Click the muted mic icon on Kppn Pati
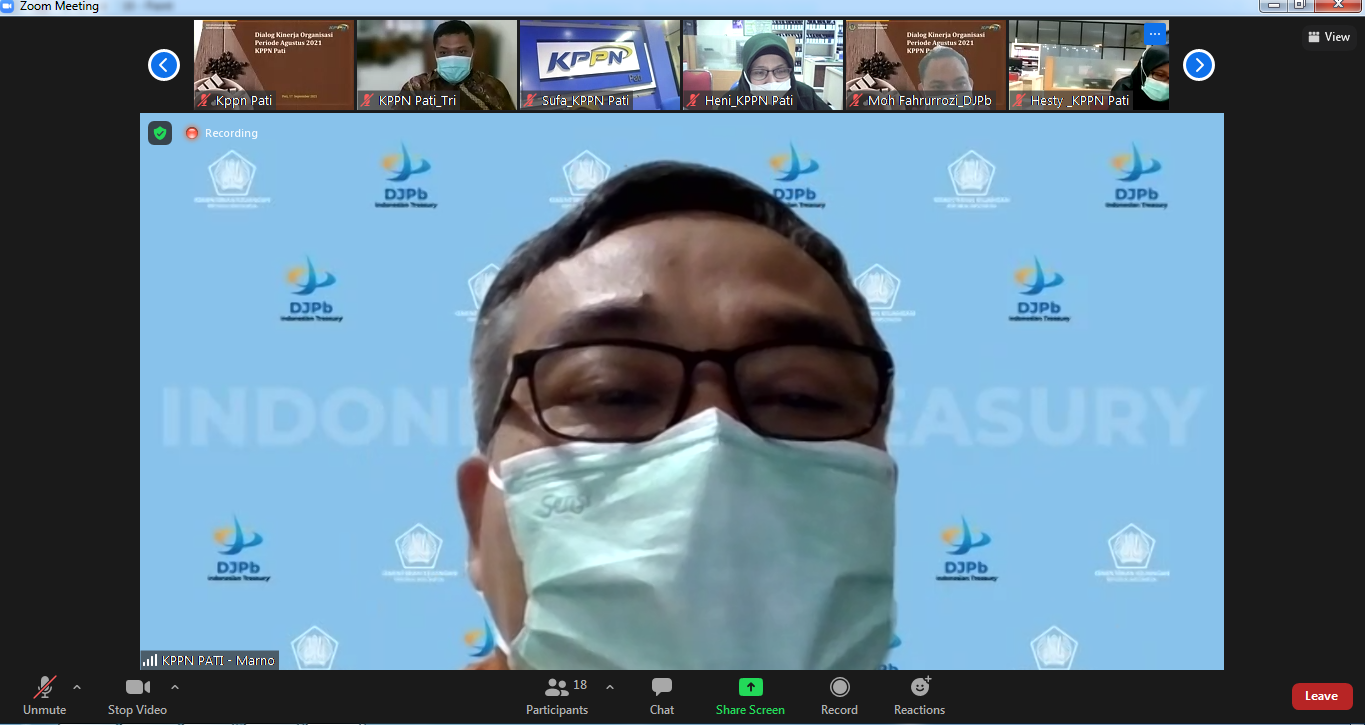This screenshot has height=725, width=1365. (x=204, y=100)
